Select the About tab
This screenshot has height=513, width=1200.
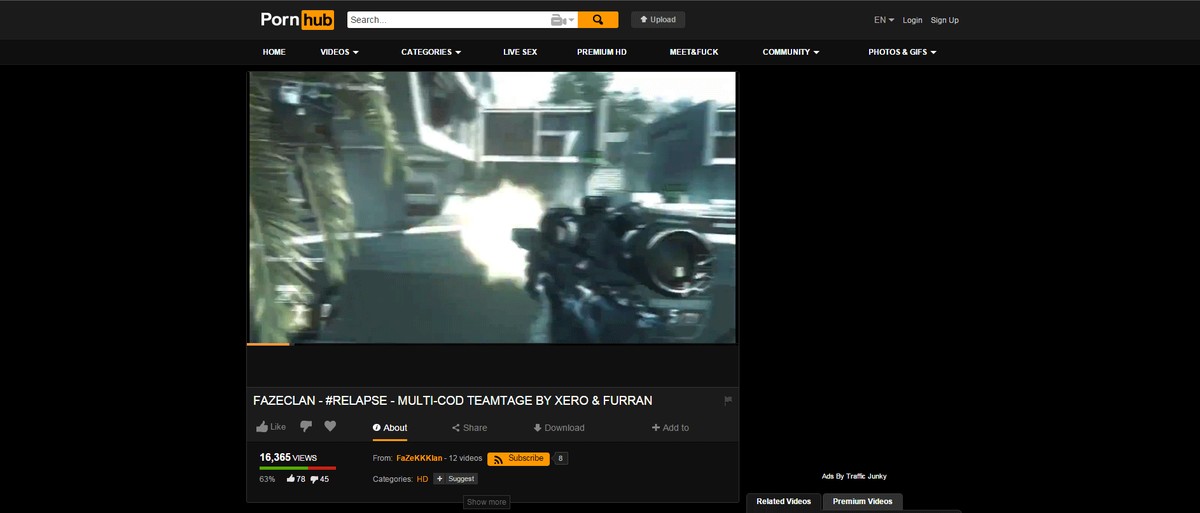(390, 428)
